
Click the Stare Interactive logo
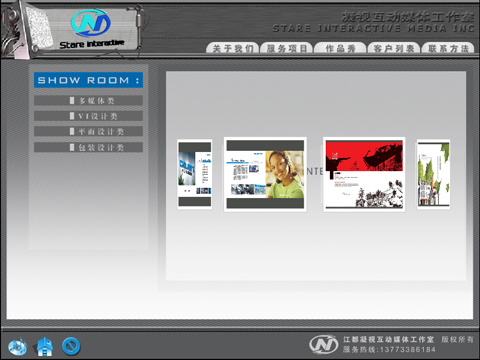coord(90,29)
